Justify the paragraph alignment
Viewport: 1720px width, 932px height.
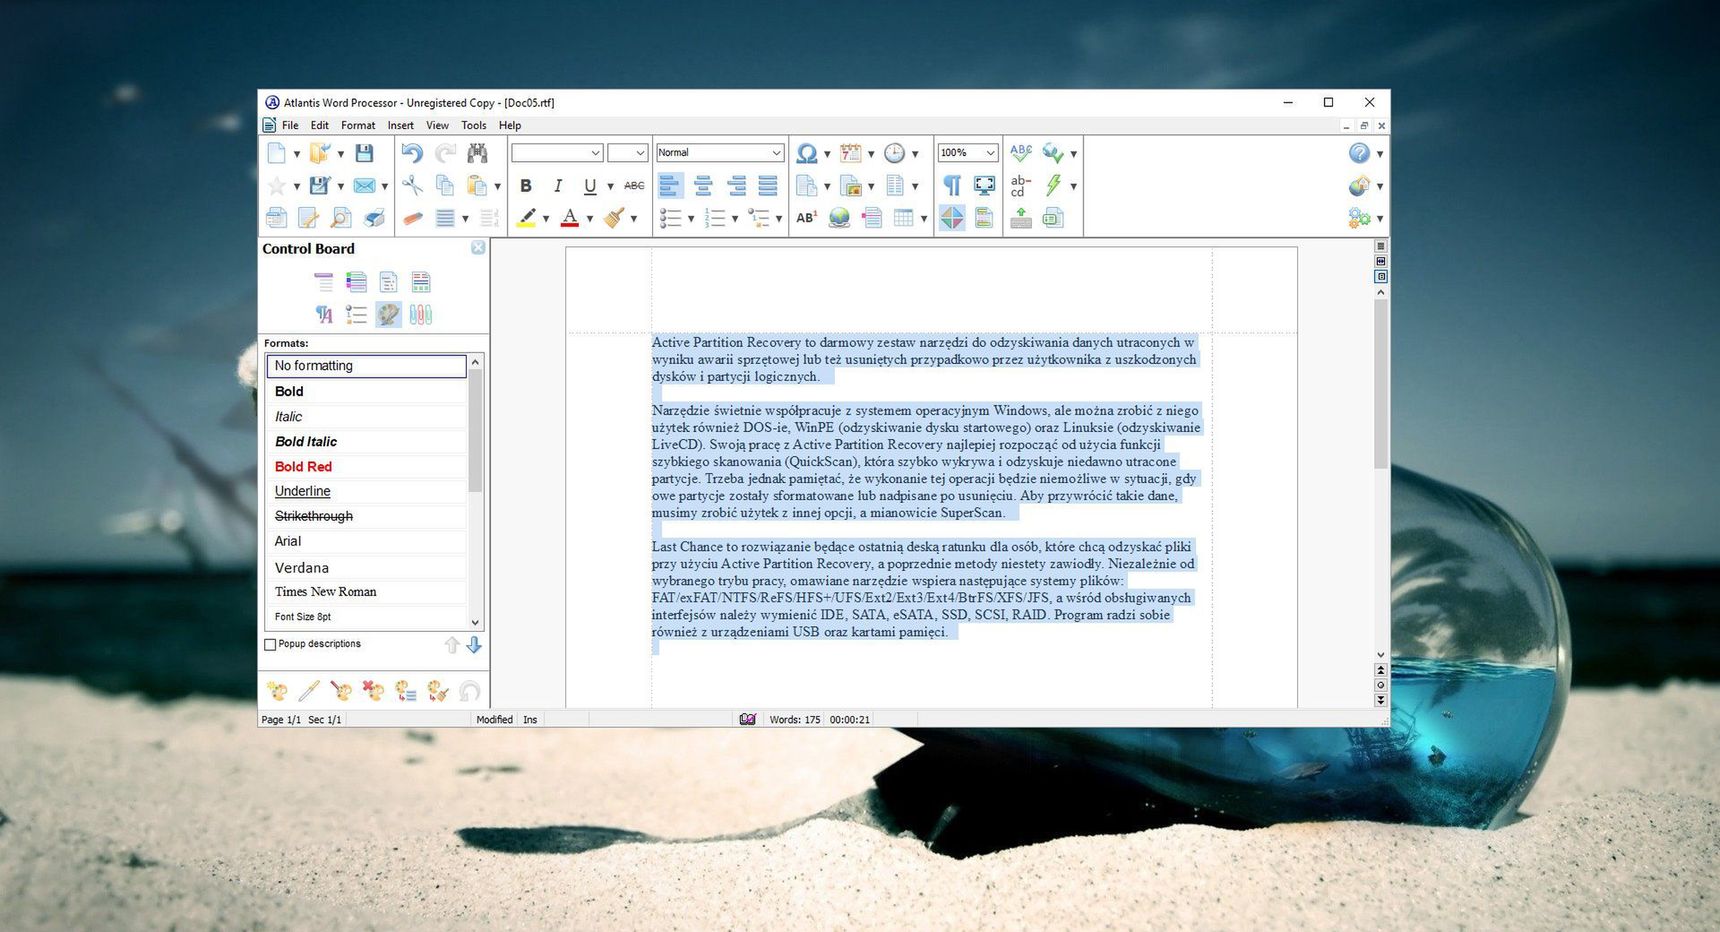point(768,185)
